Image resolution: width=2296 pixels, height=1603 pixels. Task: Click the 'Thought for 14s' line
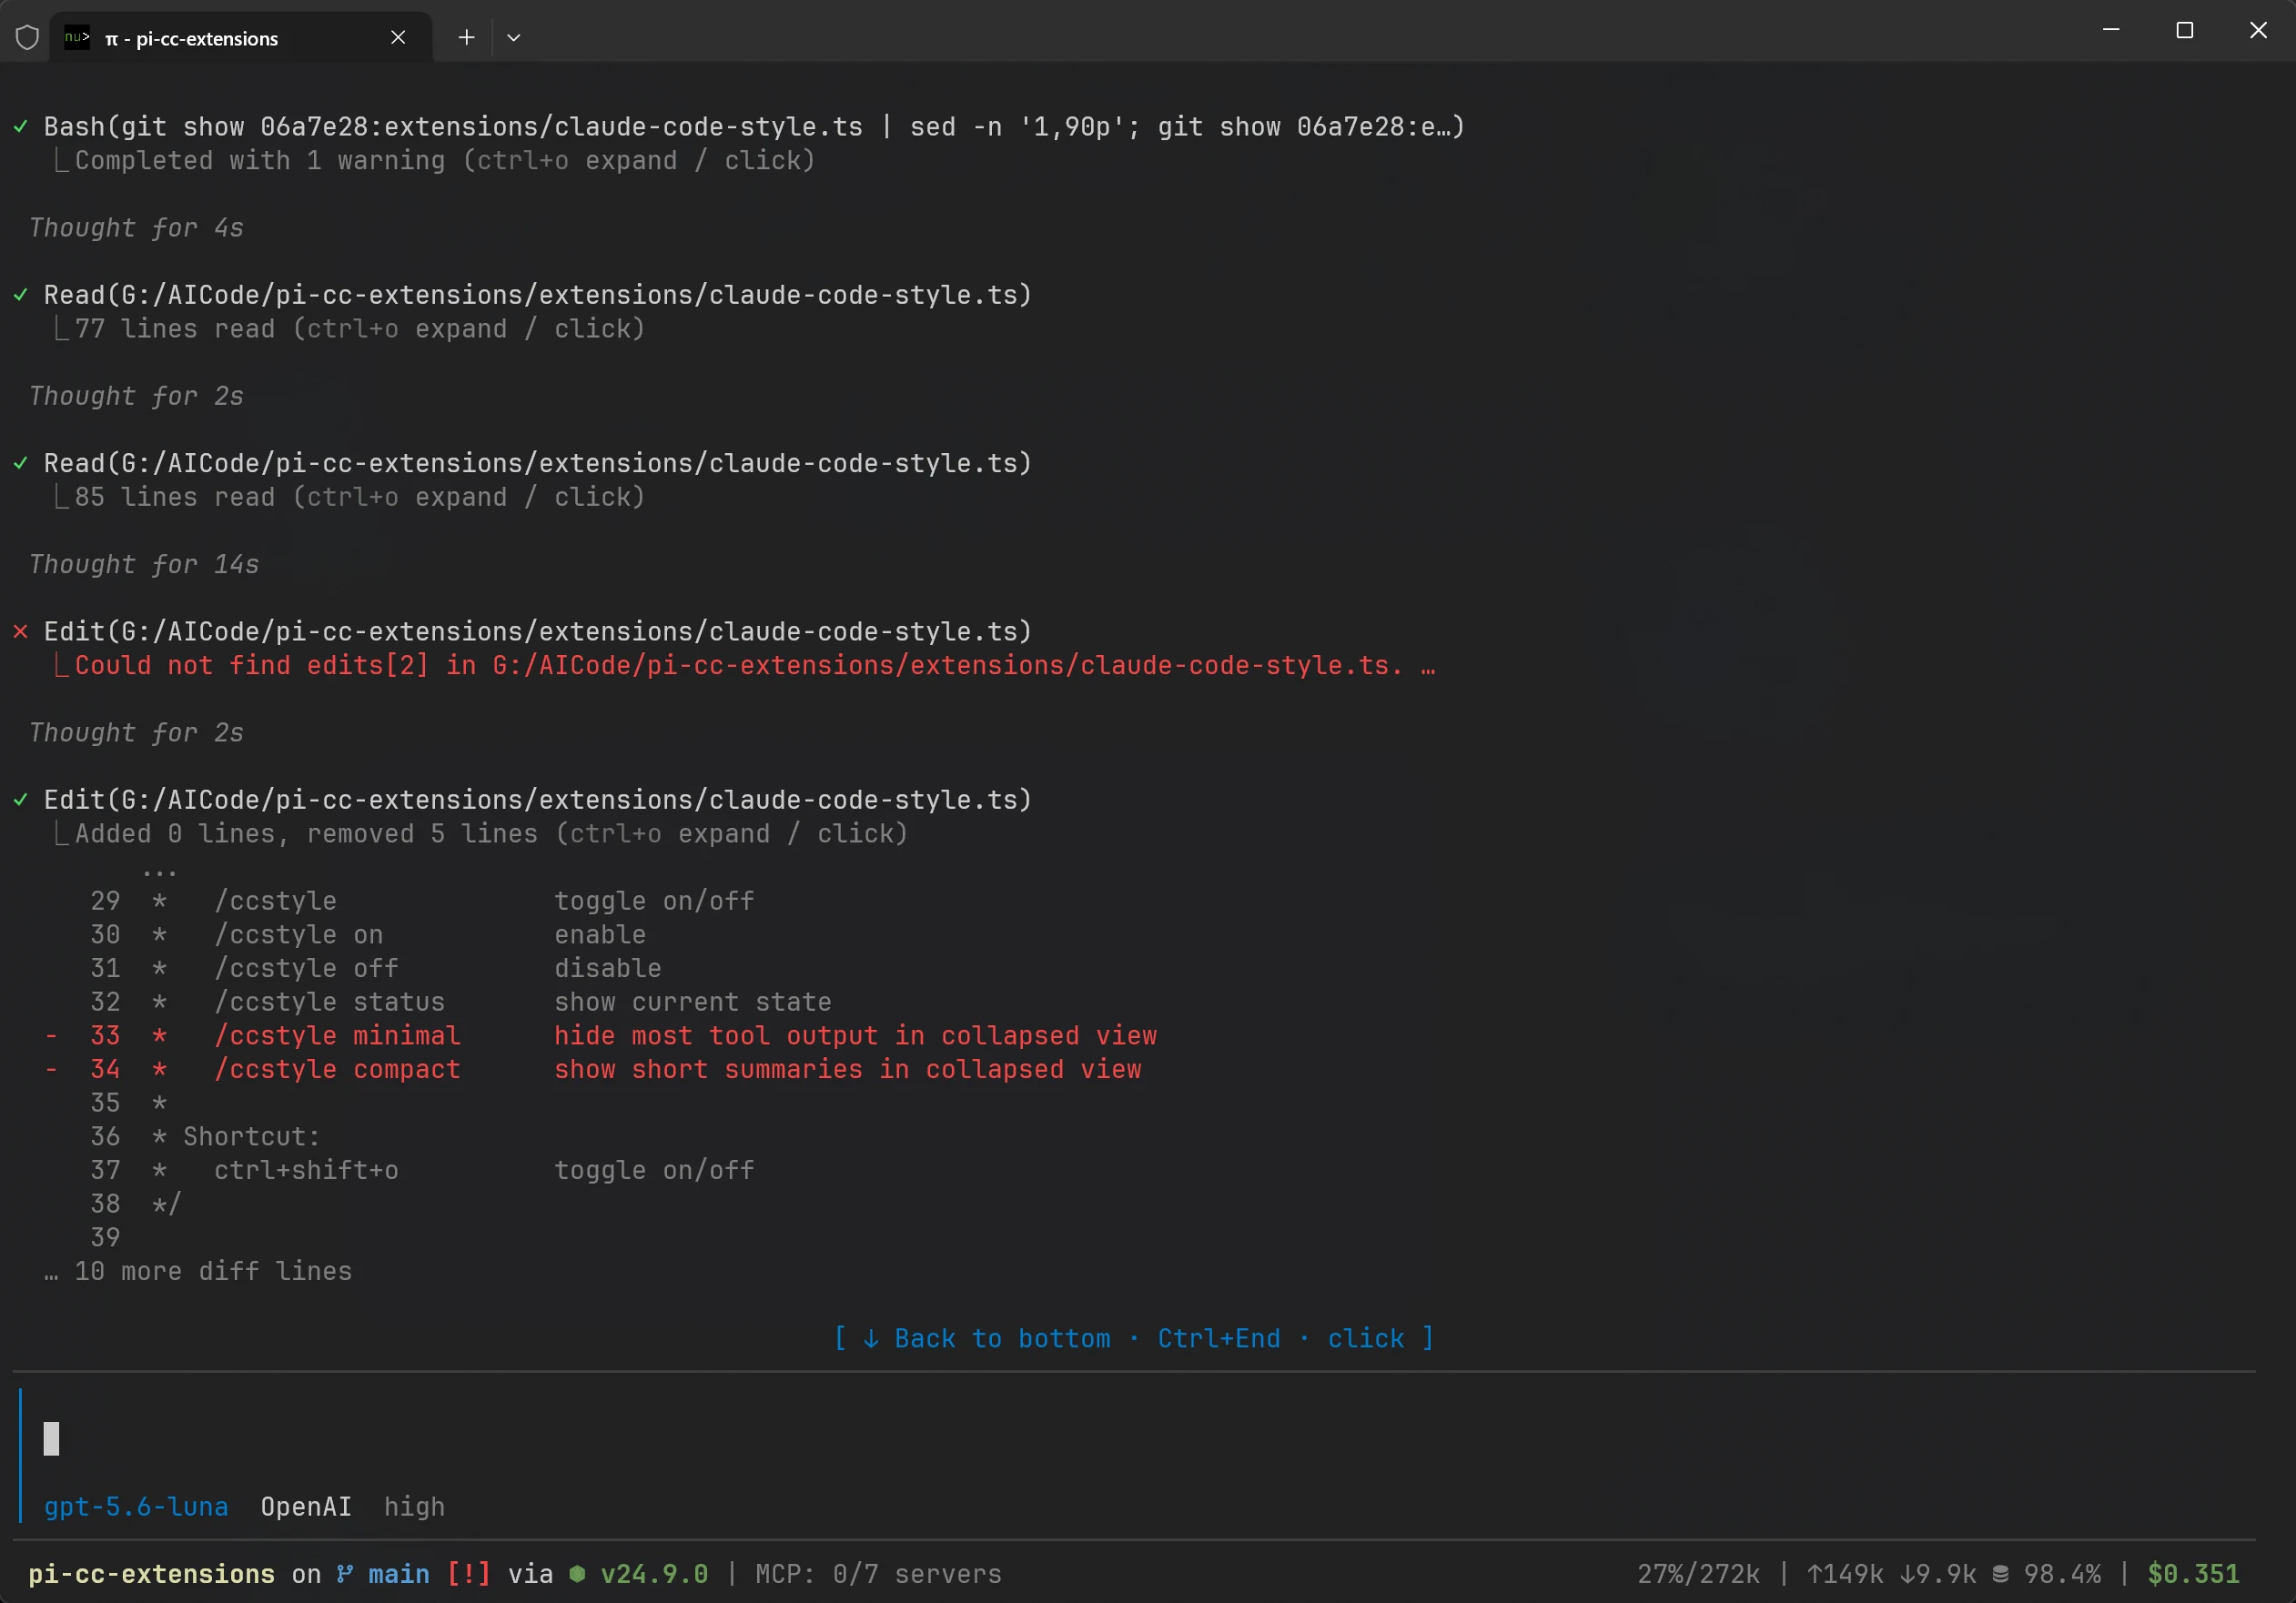[x=144, y=565]
